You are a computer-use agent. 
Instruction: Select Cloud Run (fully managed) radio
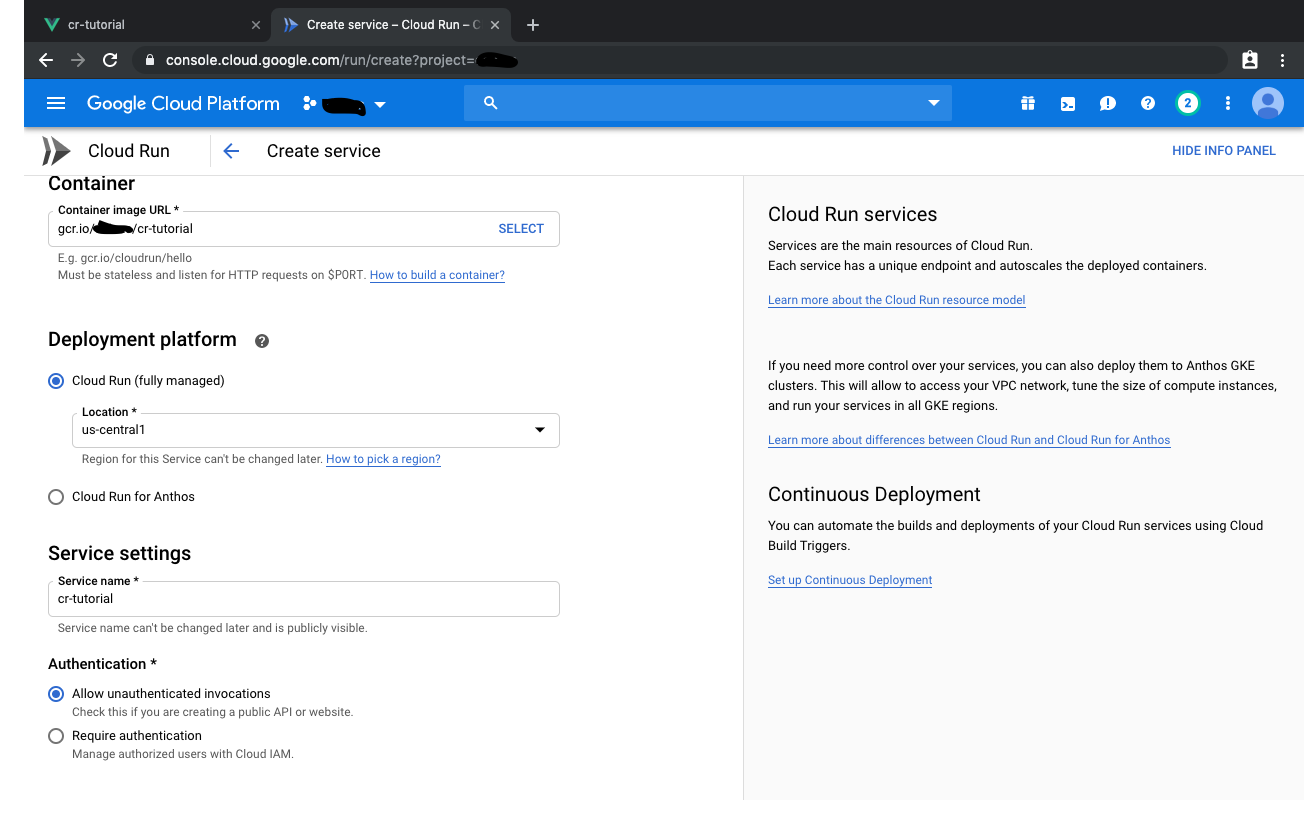(x=56, y=381)
